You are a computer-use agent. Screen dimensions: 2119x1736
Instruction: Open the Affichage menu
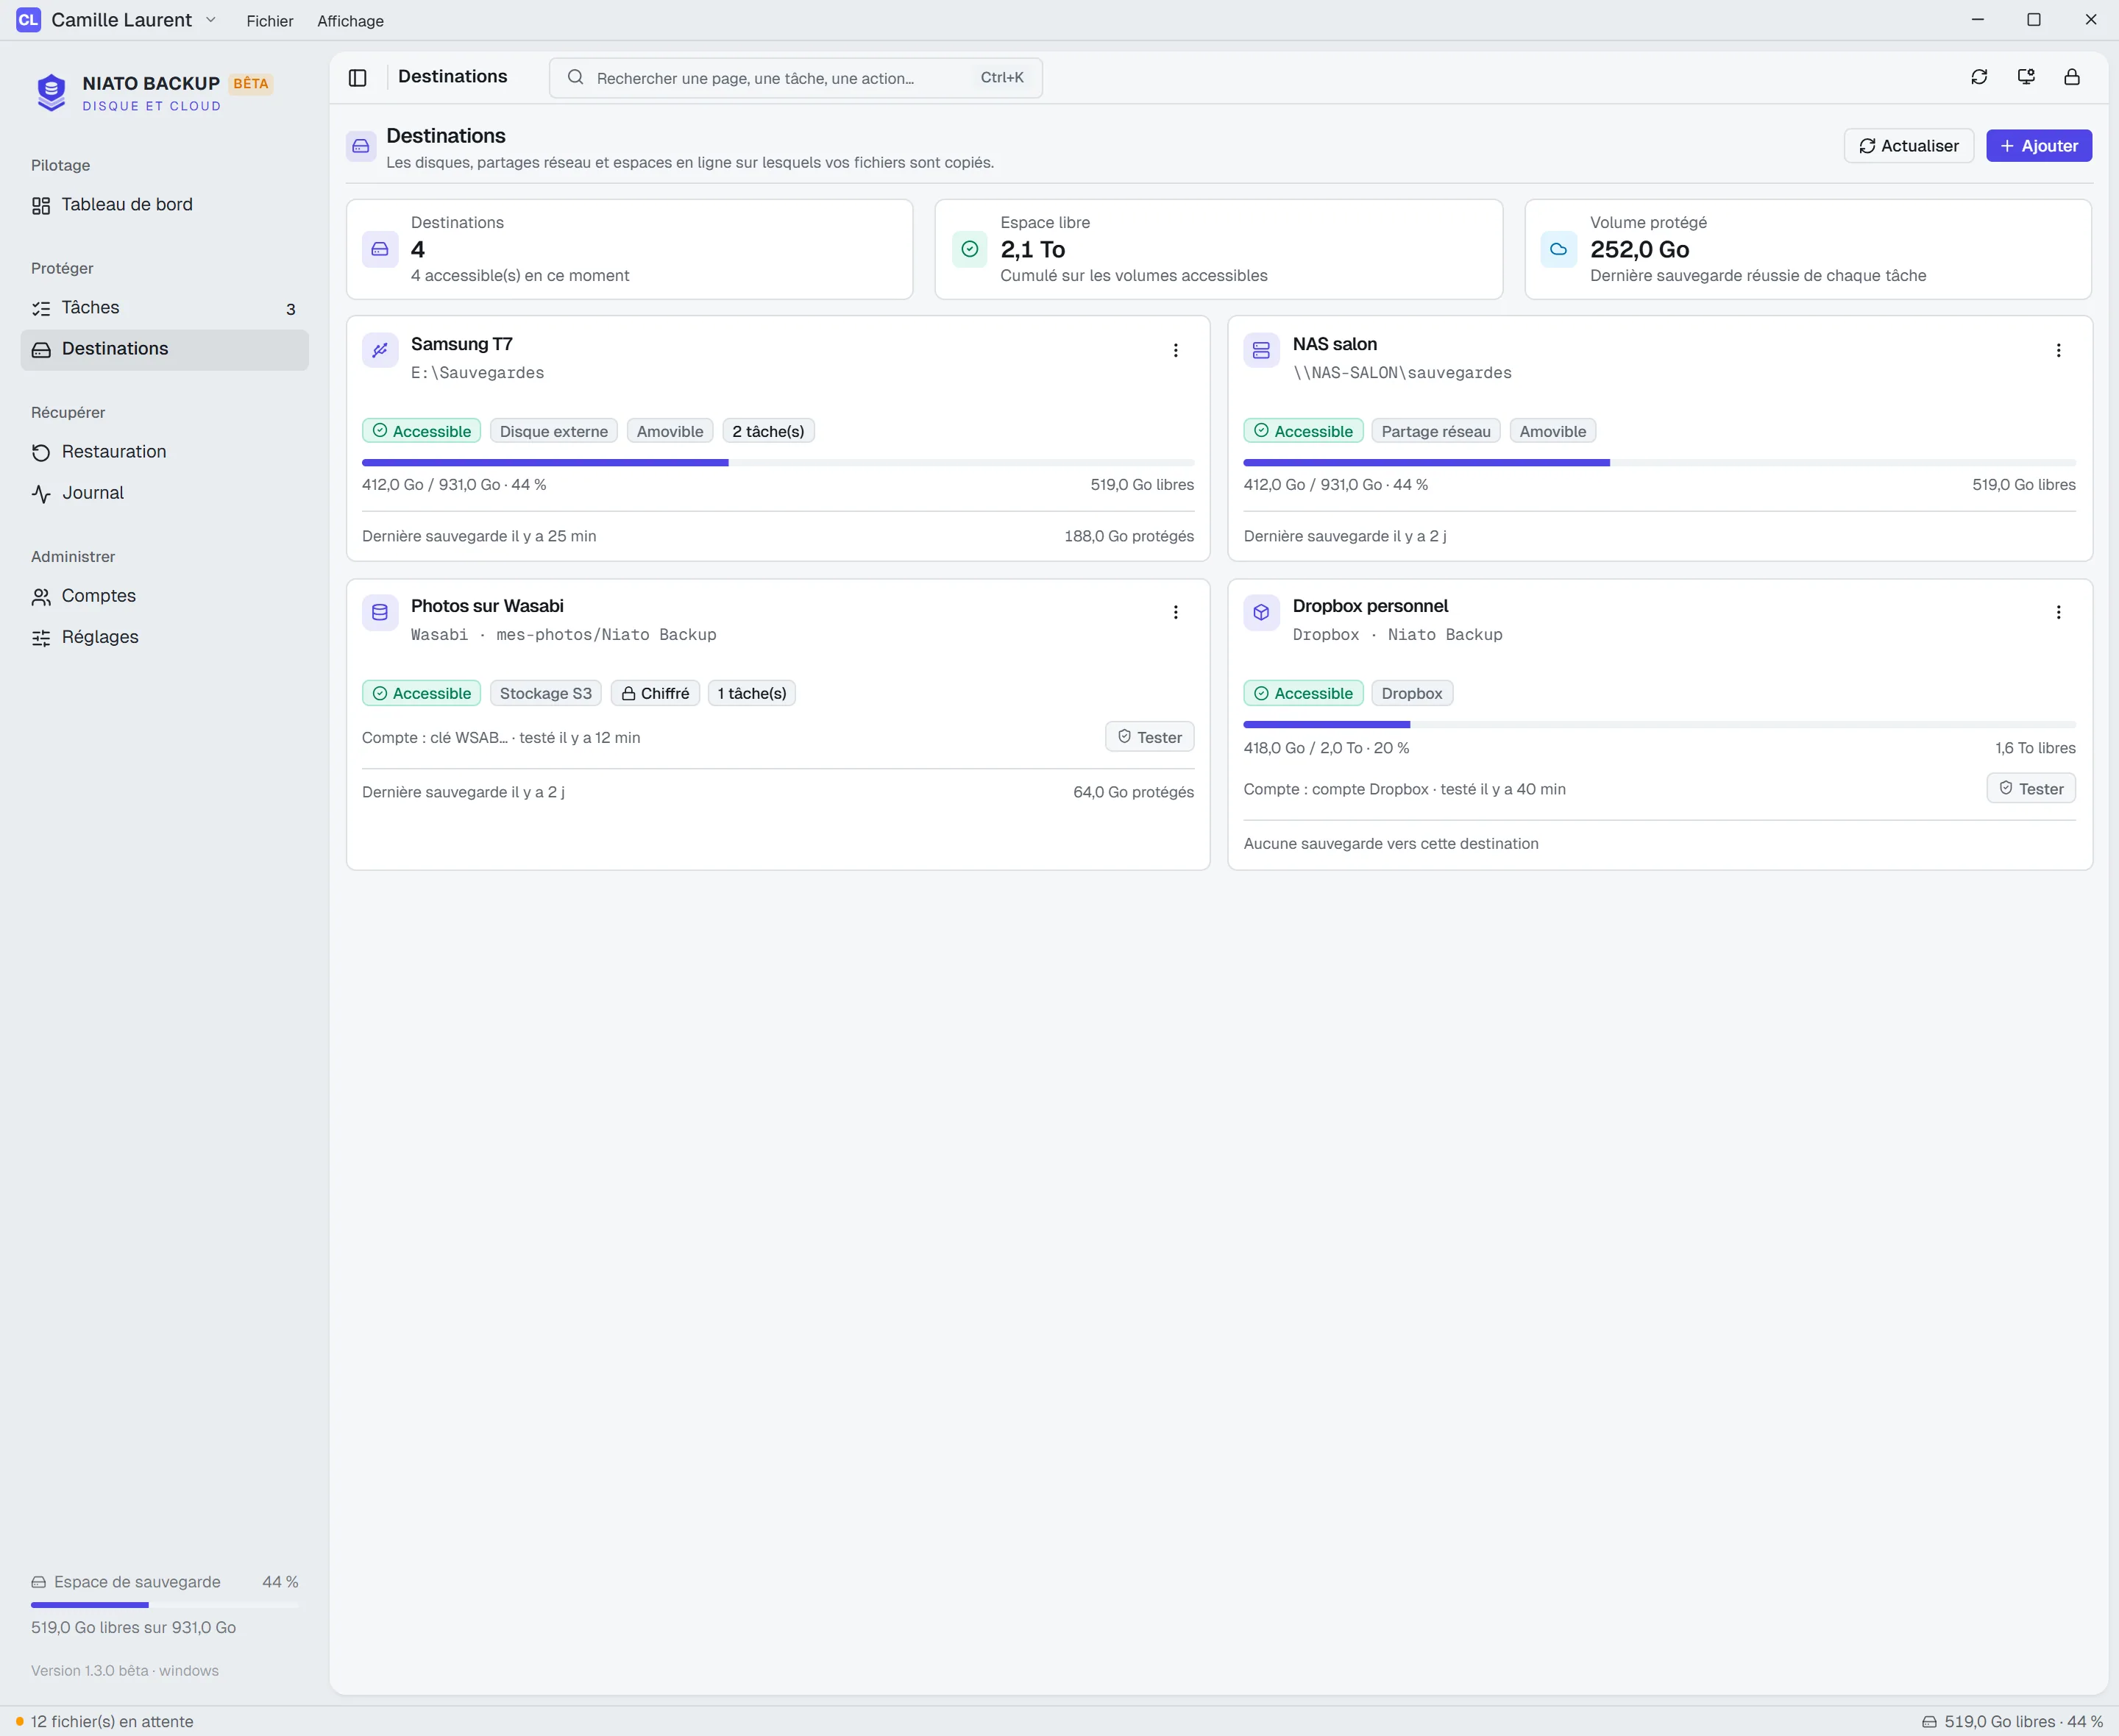(350, 21)
